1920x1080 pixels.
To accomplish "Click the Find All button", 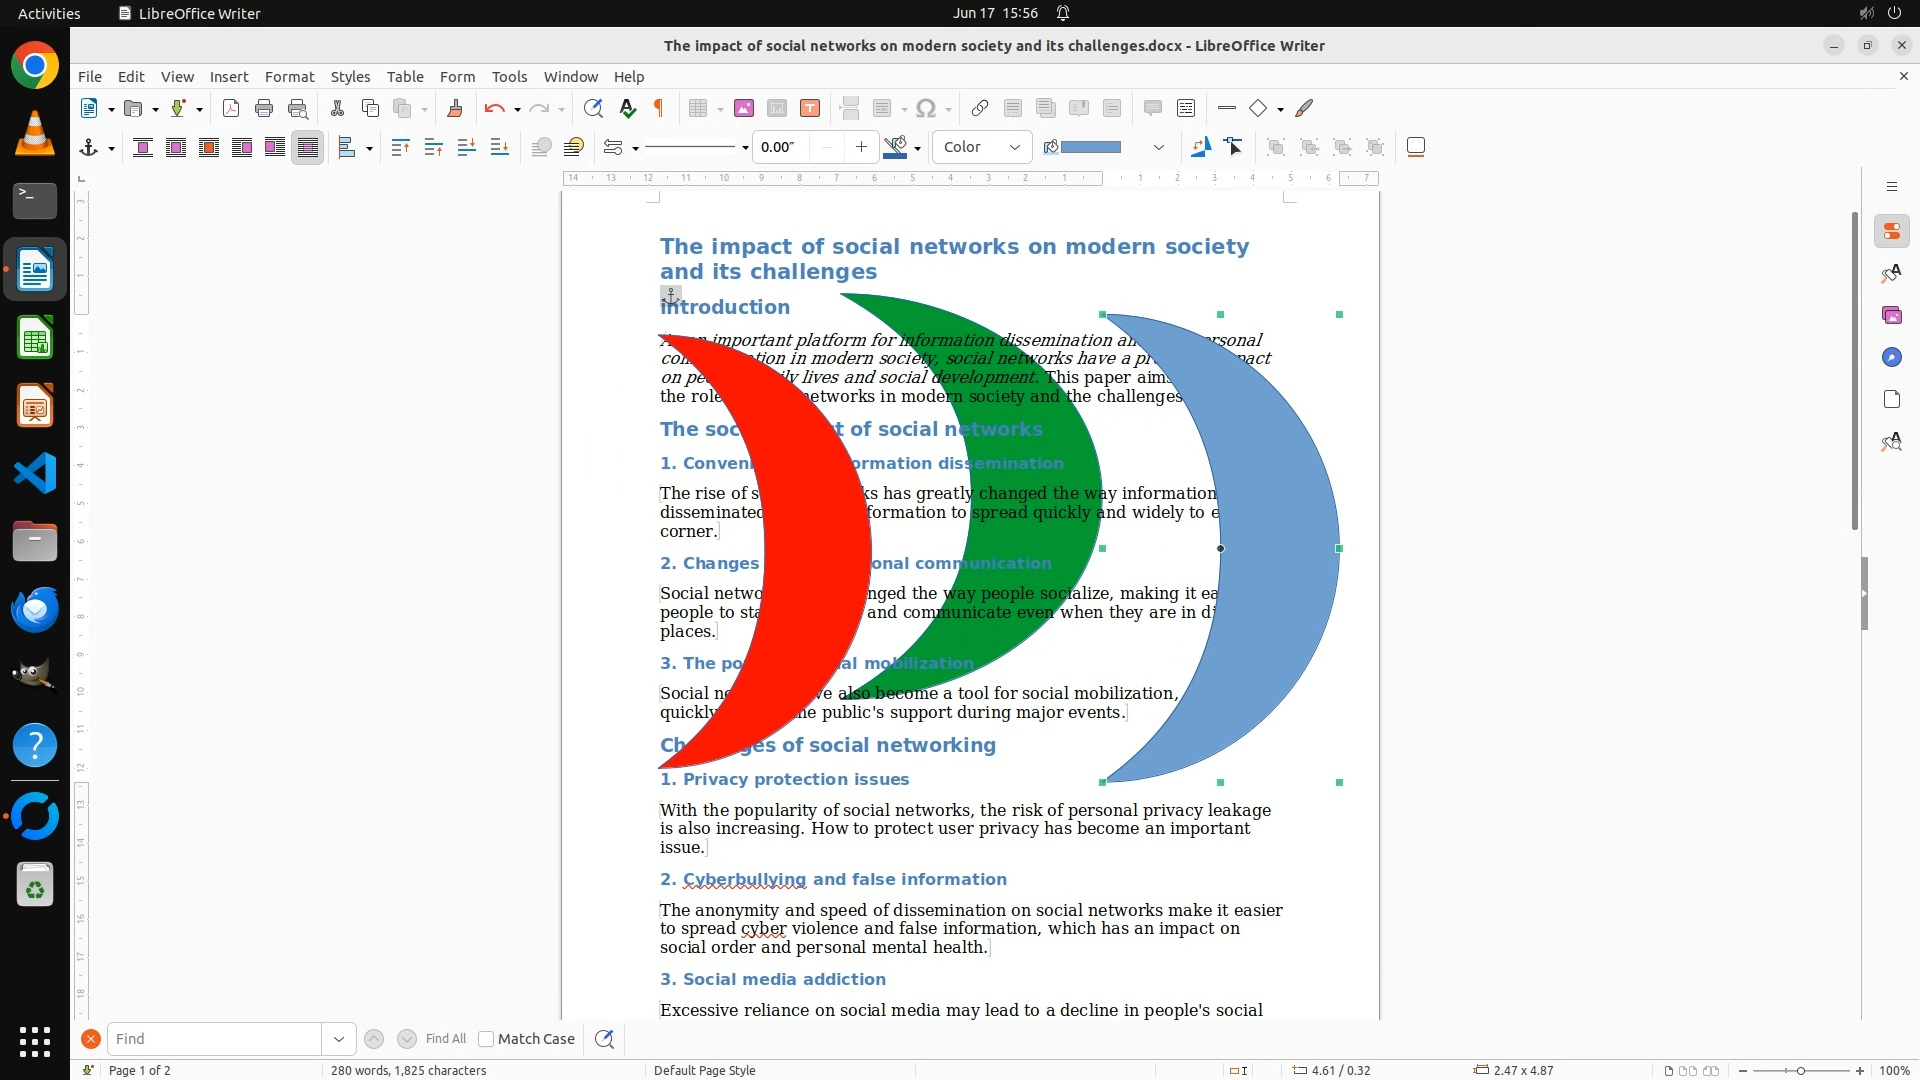I will pyautogui.click(x=445, y=1039).
